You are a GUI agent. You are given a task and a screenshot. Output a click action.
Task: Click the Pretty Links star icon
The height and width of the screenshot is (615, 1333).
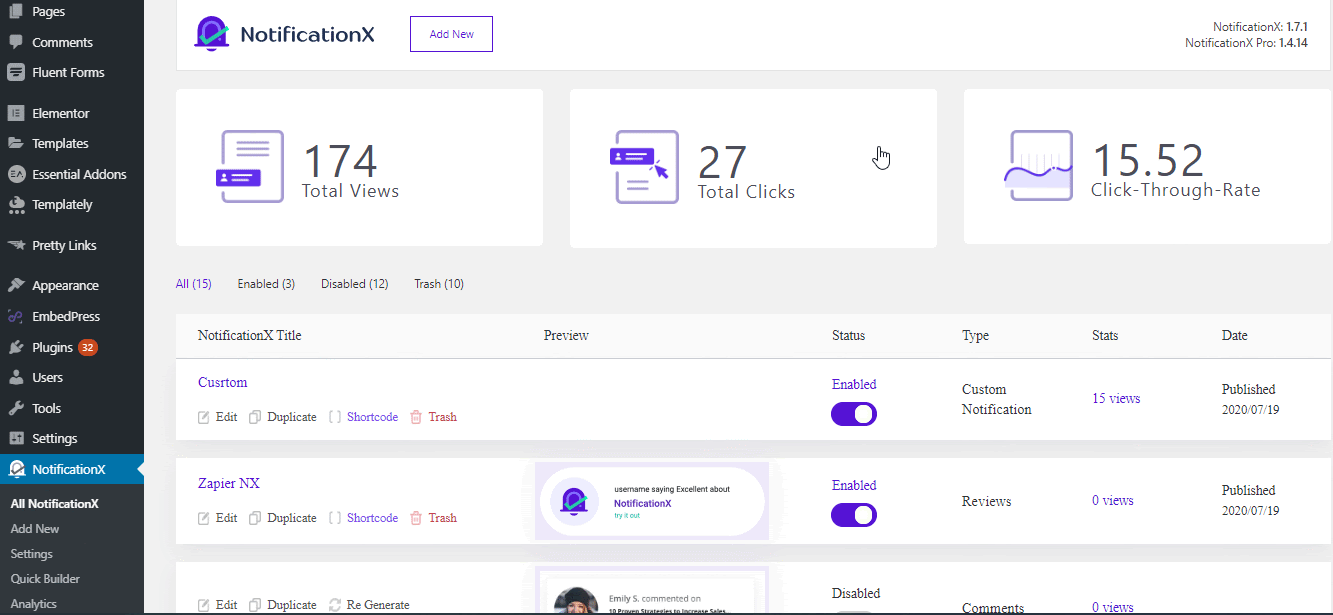pos(16,245)
